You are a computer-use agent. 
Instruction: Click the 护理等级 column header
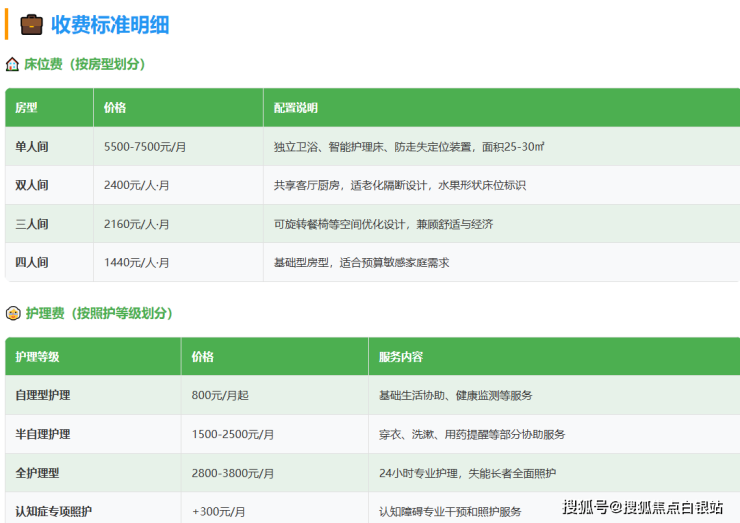click(x=37, y=357)
